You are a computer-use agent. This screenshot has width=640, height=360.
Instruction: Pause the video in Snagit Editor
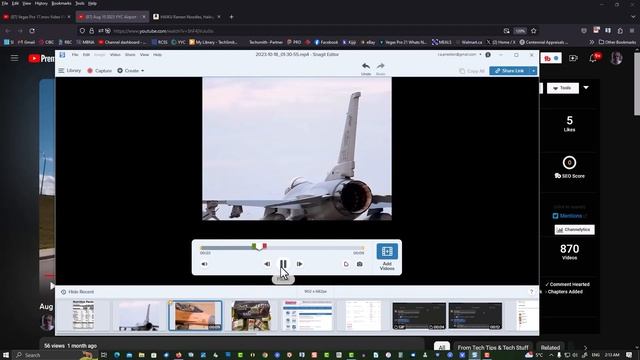click(283, 264)
